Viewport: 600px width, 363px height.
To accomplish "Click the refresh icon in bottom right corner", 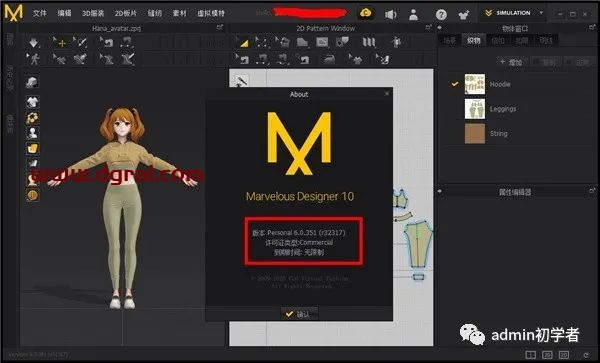I will [x=585, y=355].
